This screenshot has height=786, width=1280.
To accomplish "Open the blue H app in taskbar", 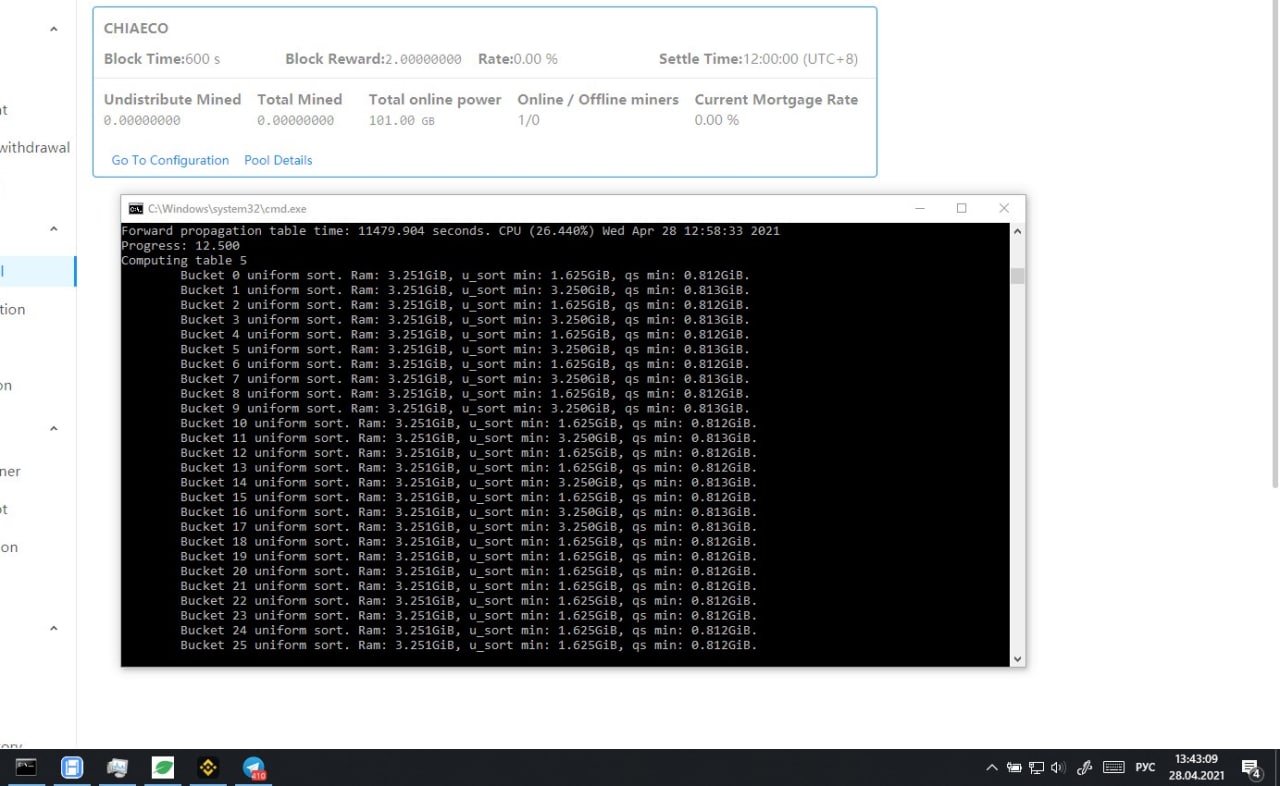I will (x=72, y=768).
